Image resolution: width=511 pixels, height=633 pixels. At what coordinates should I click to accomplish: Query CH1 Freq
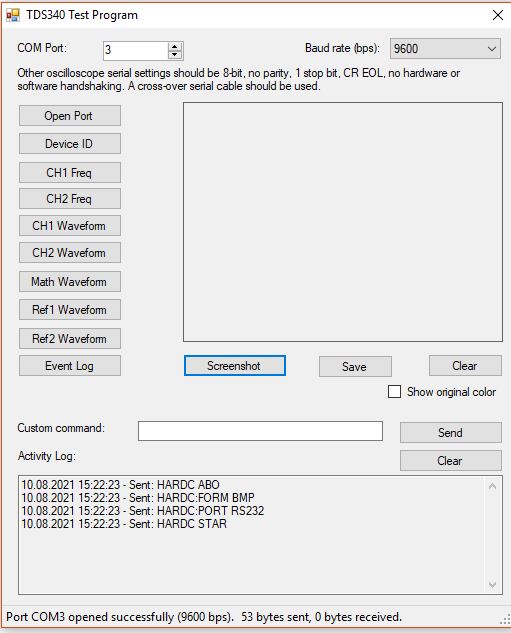coord(69,173)
